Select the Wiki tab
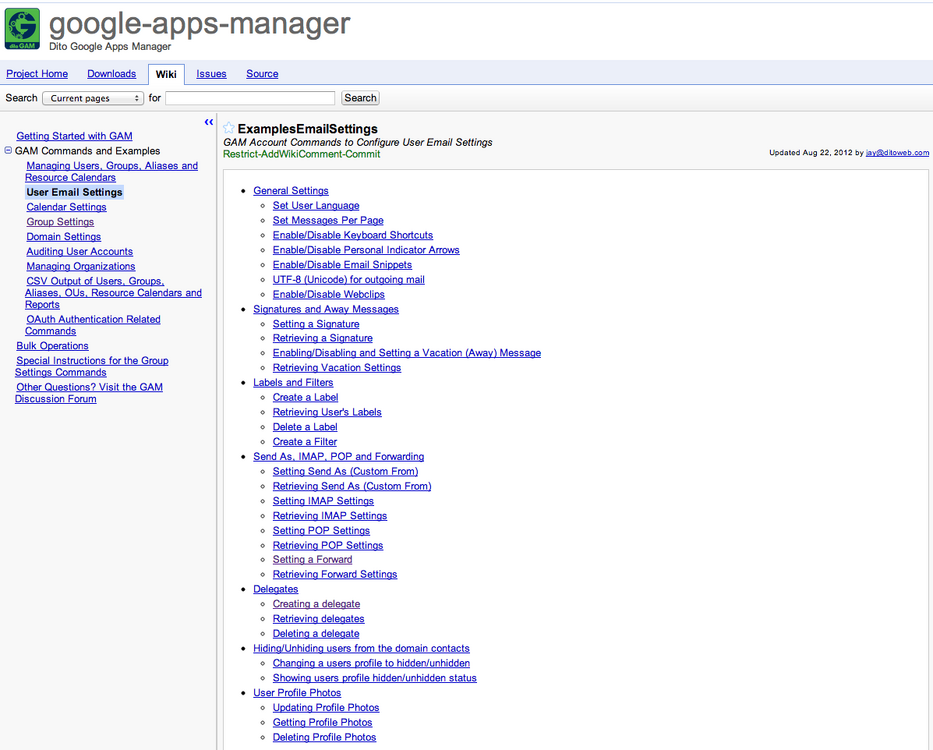The image size is (933, 750). [x=166, y=74]
